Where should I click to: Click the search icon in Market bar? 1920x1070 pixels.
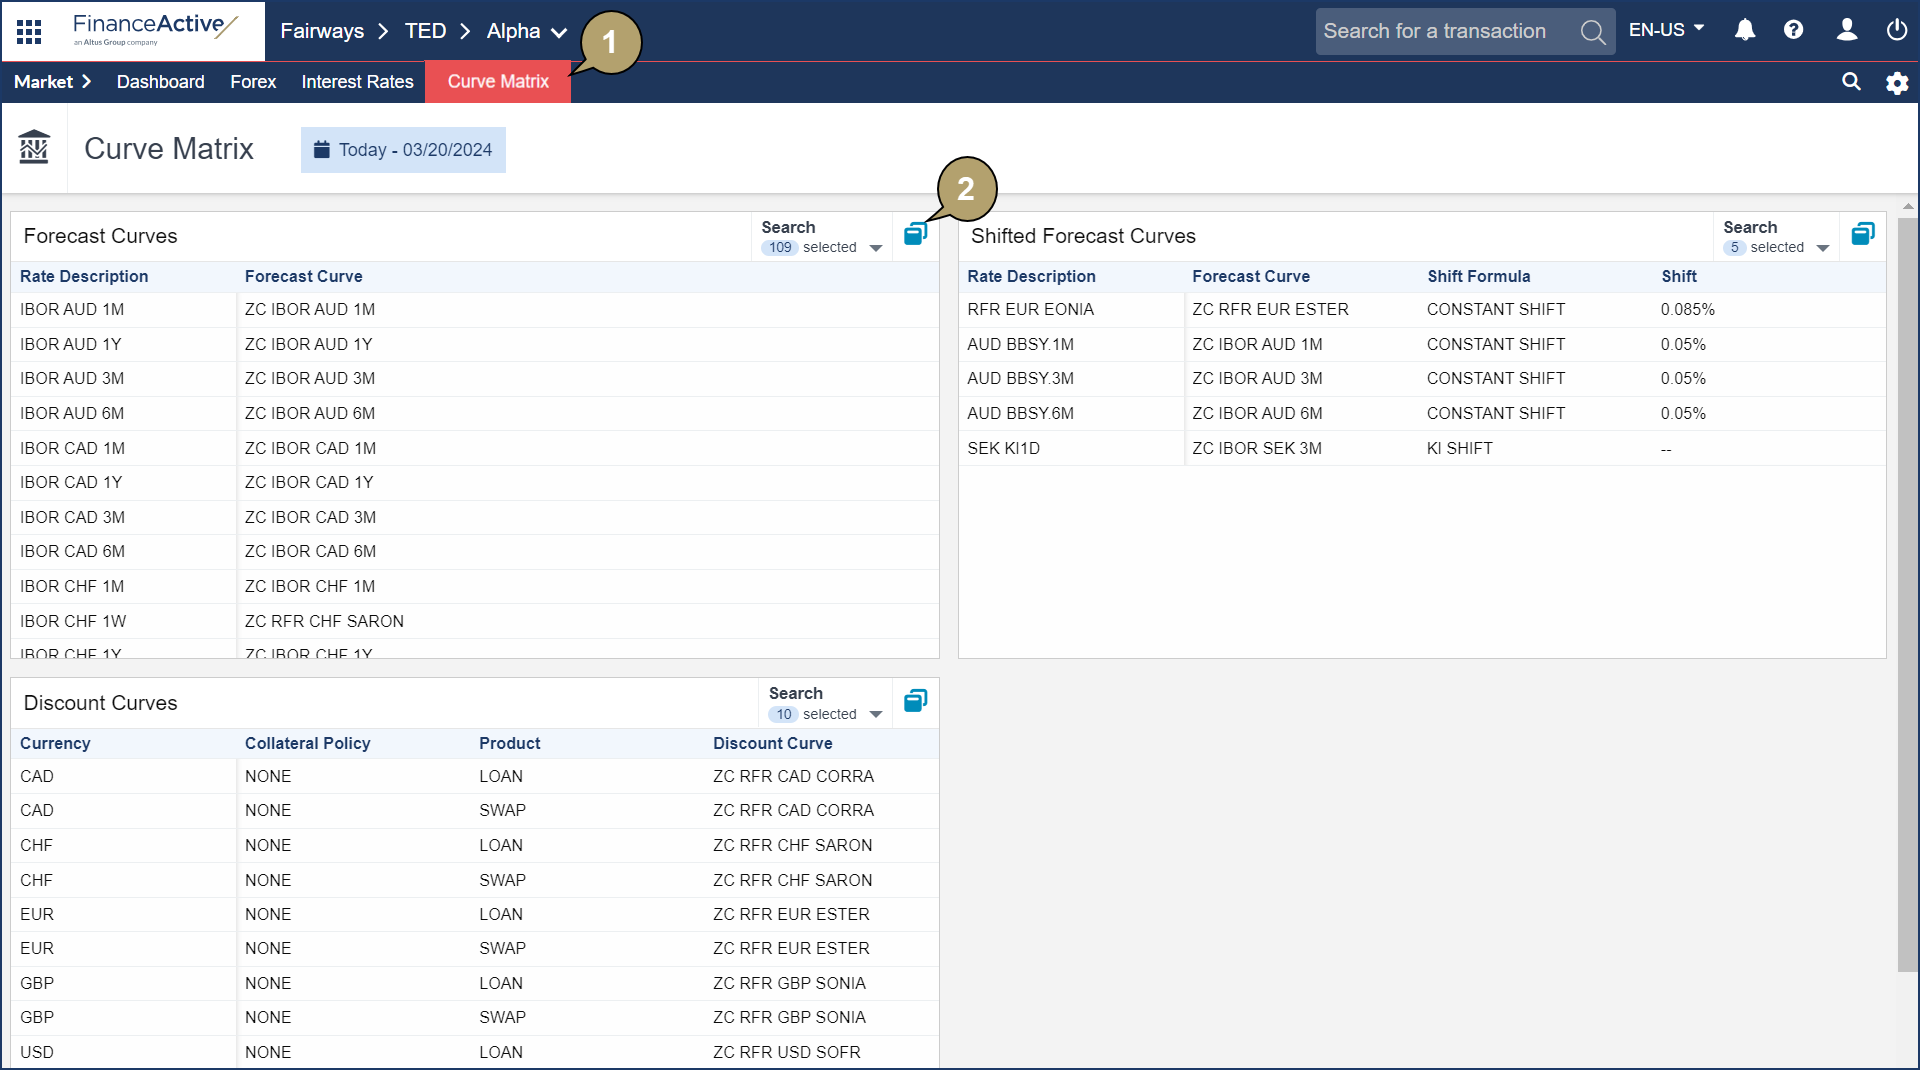click(1851, 82)
